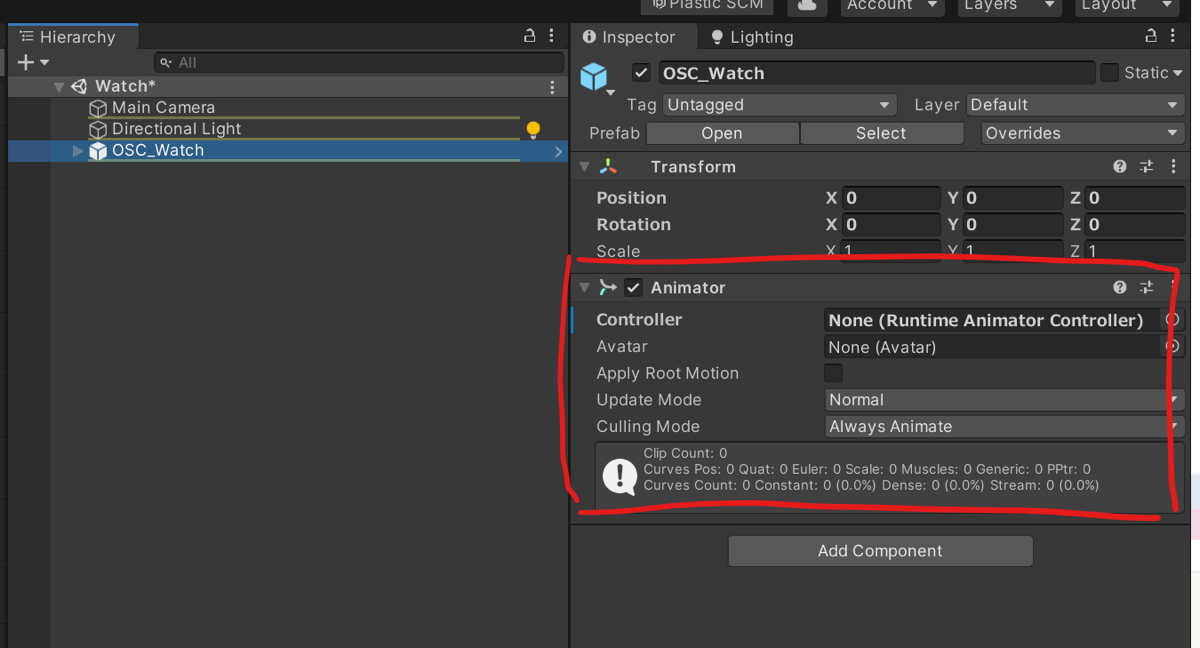Open the prefab Overrides dropdown

(x=1081, y=133)
